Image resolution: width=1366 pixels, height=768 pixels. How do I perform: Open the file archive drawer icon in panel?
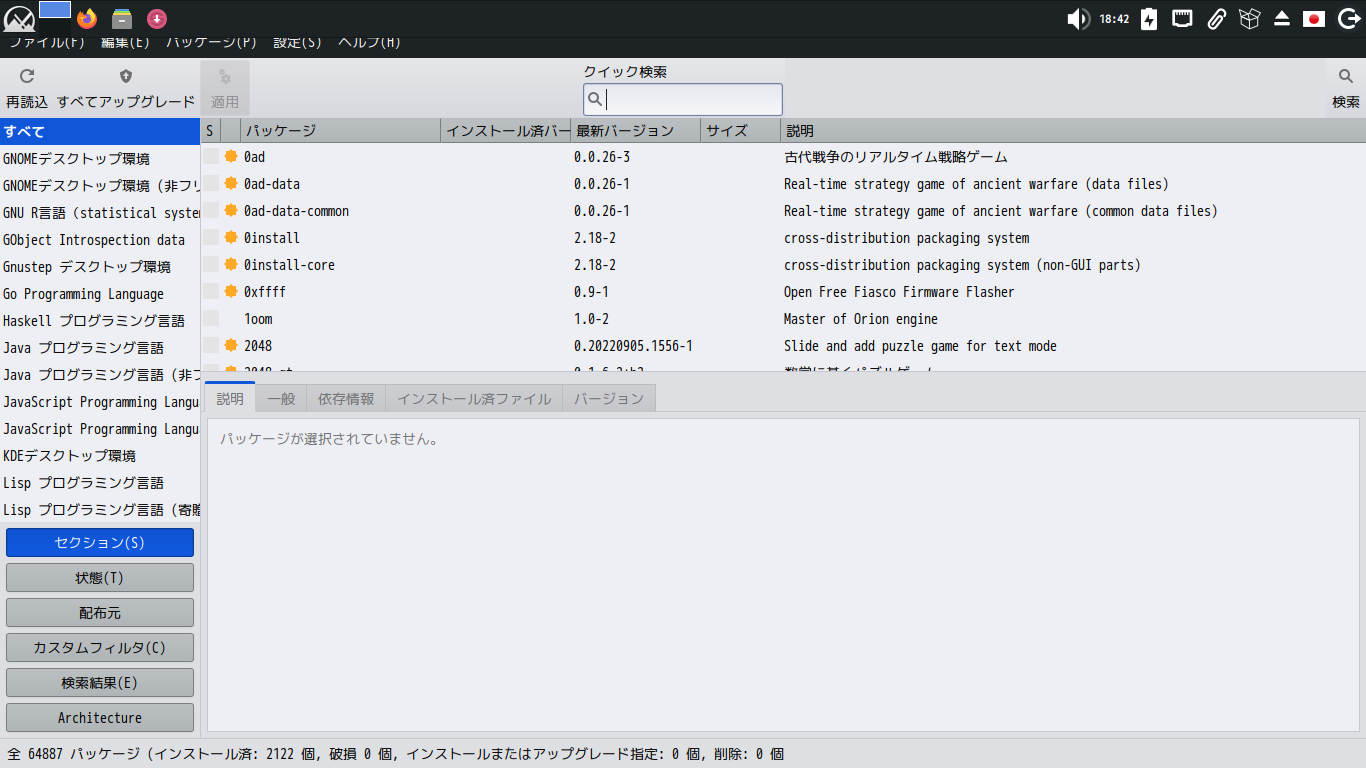122,19
